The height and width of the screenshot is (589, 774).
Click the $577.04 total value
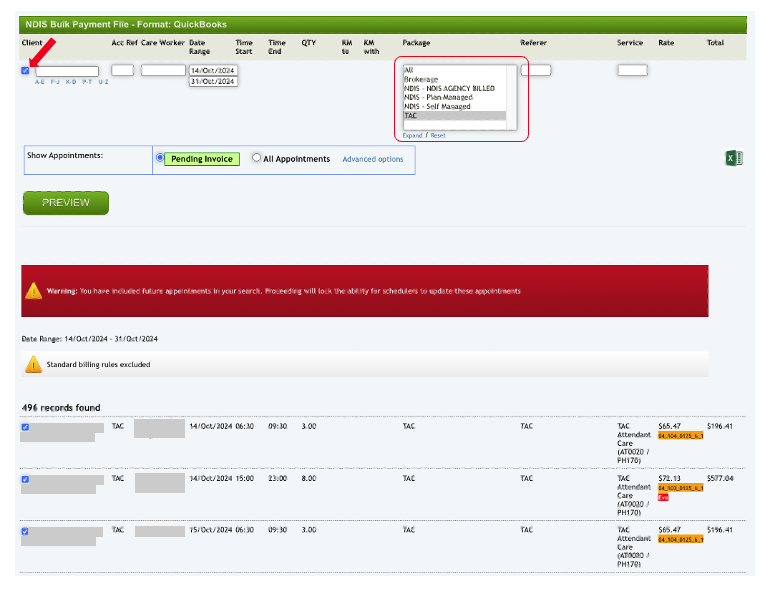pos(720,478)
